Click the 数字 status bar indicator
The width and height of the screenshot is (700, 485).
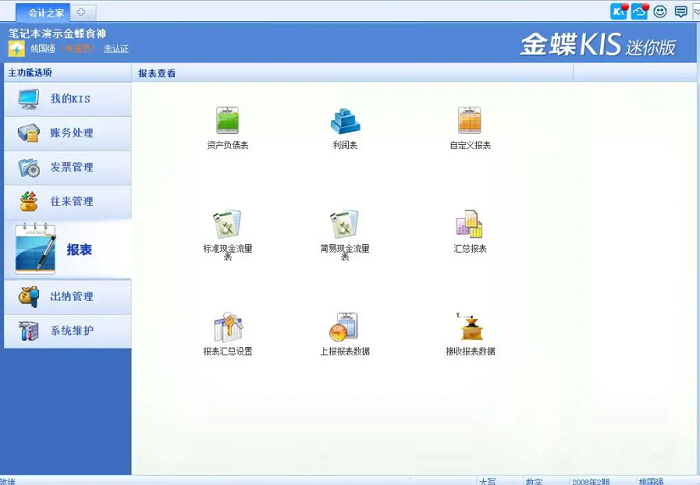[x=534, y=481]
